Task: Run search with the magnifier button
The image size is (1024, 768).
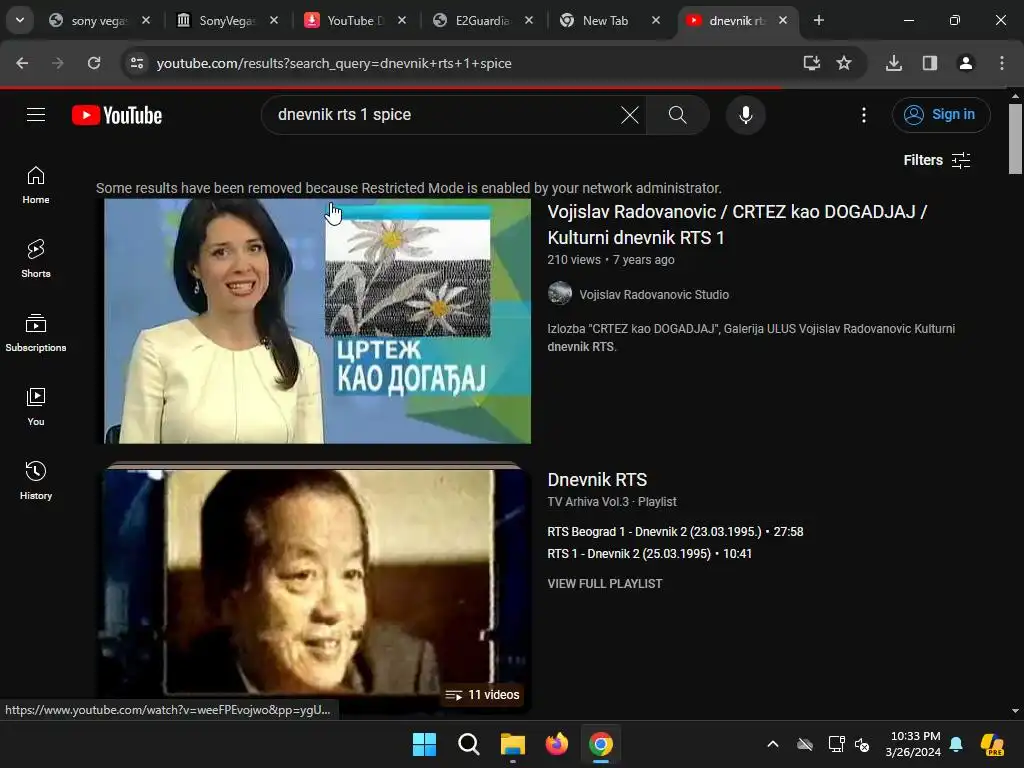Action: click(x=677, y=115)
